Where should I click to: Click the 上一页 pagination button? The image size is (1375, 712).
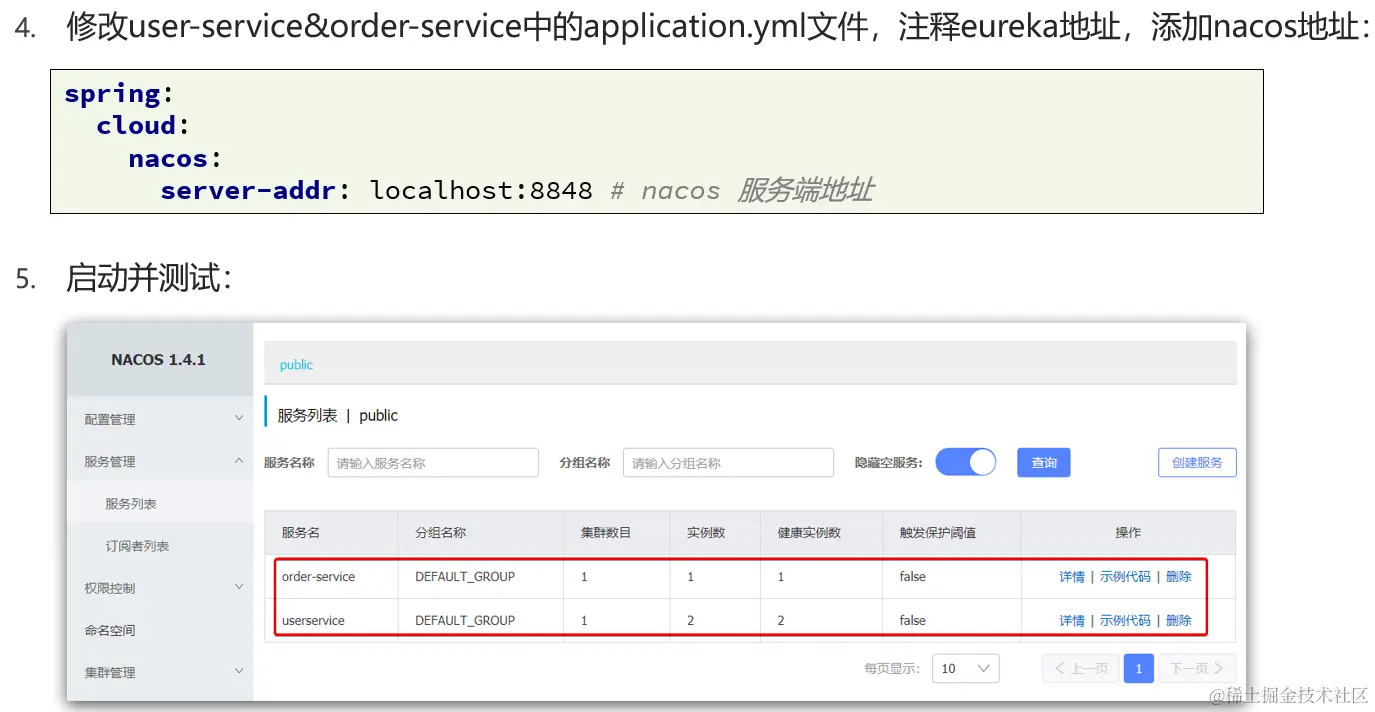[1081, 668]
